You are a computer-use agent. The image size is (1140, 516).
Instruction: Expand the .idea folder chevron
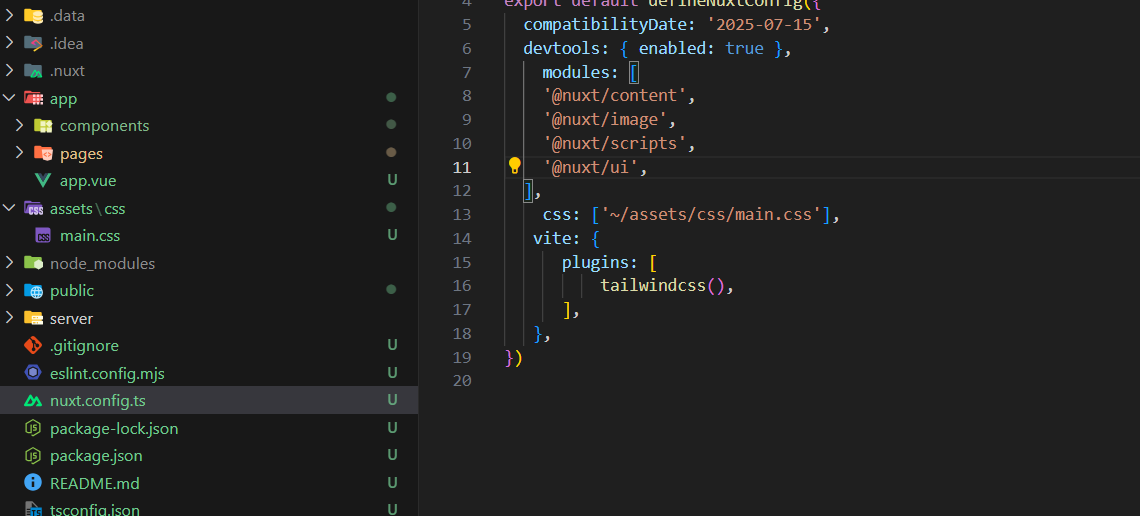tap(9, 43)
